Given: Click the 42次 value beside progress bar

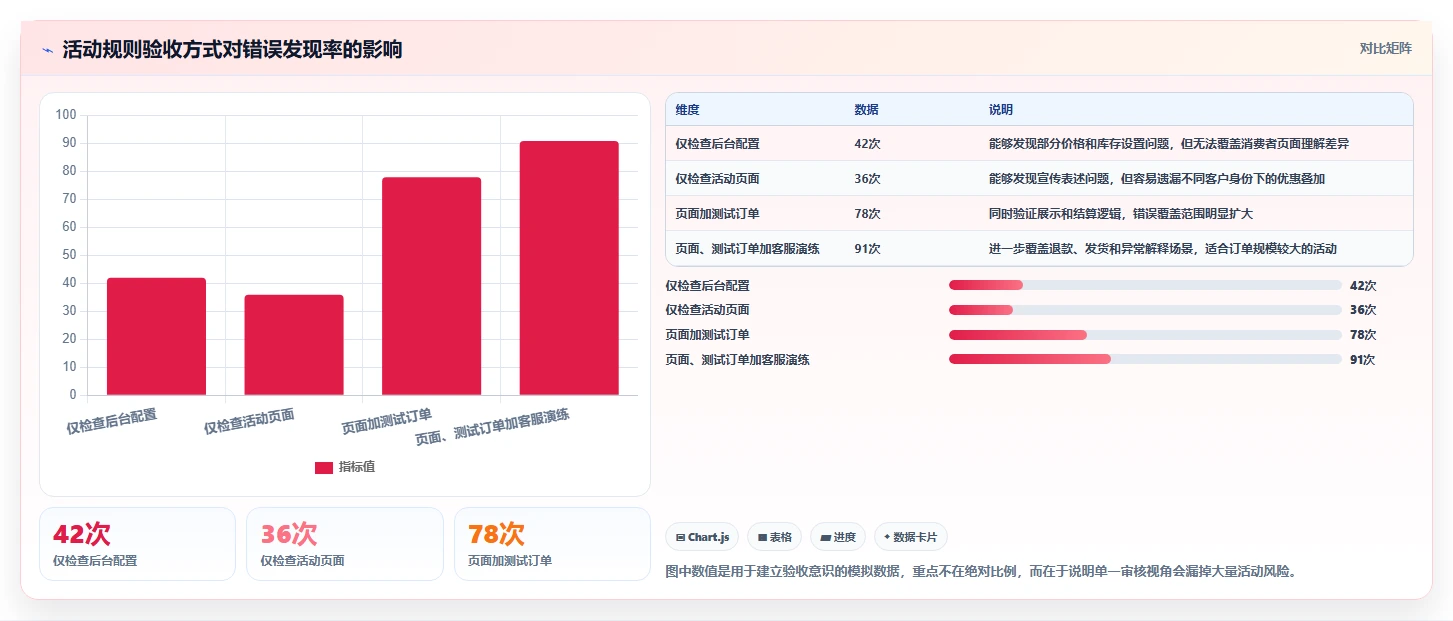Looking at the screenshot, I should pos(1363,285).
